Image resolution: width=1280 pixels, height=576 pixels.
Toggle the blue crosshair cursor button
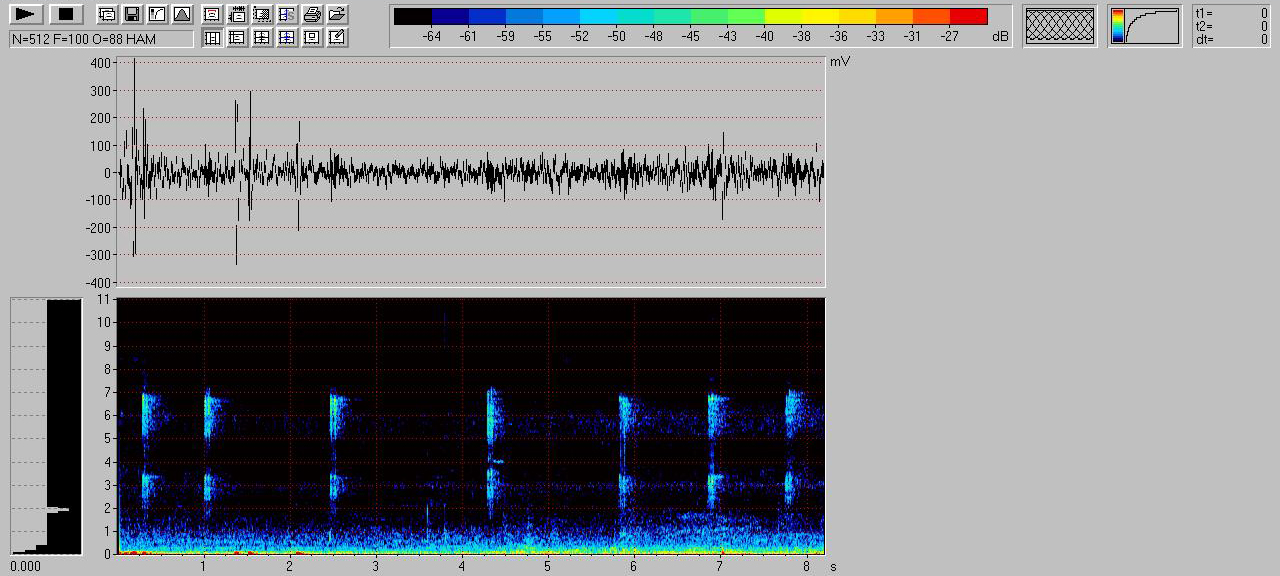click(287, 38)
